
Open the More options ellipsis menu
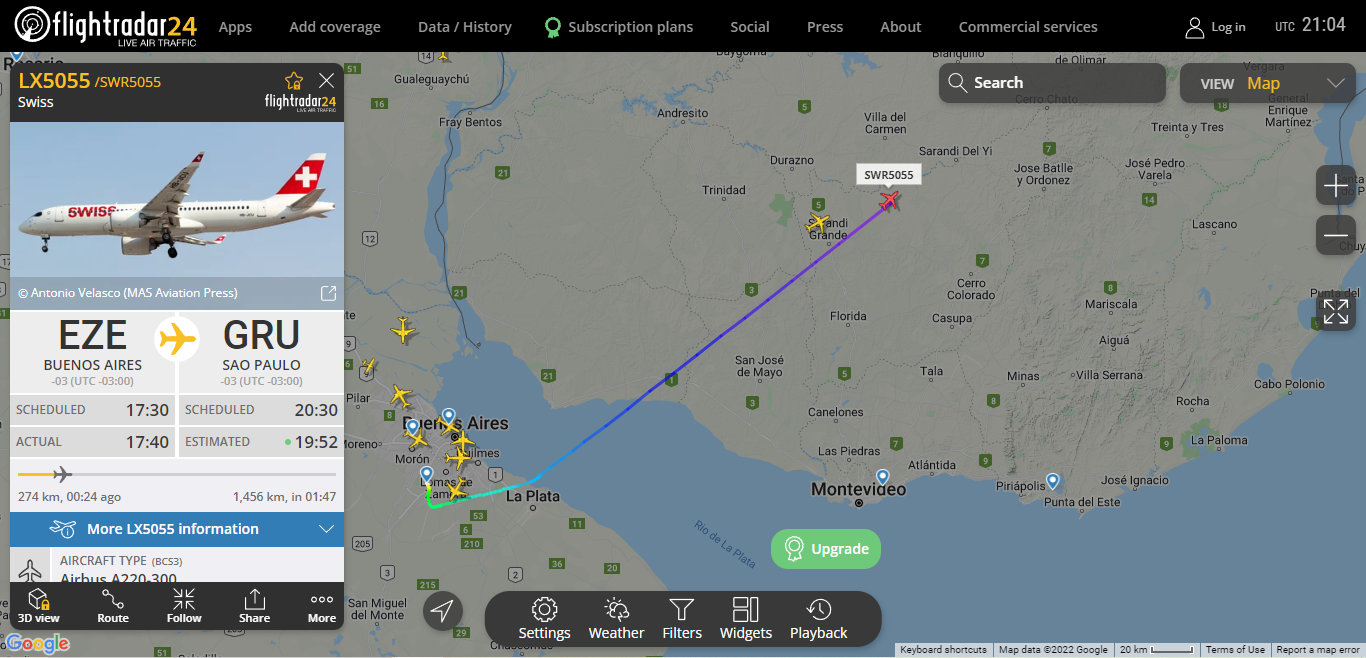point(321,608)
